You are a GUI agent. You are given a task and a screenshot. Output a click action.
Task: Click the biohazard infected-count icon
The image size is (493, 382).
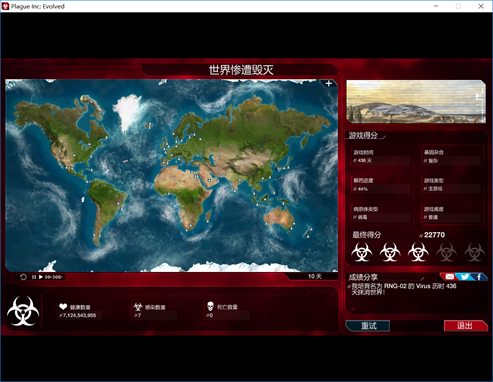138,307
